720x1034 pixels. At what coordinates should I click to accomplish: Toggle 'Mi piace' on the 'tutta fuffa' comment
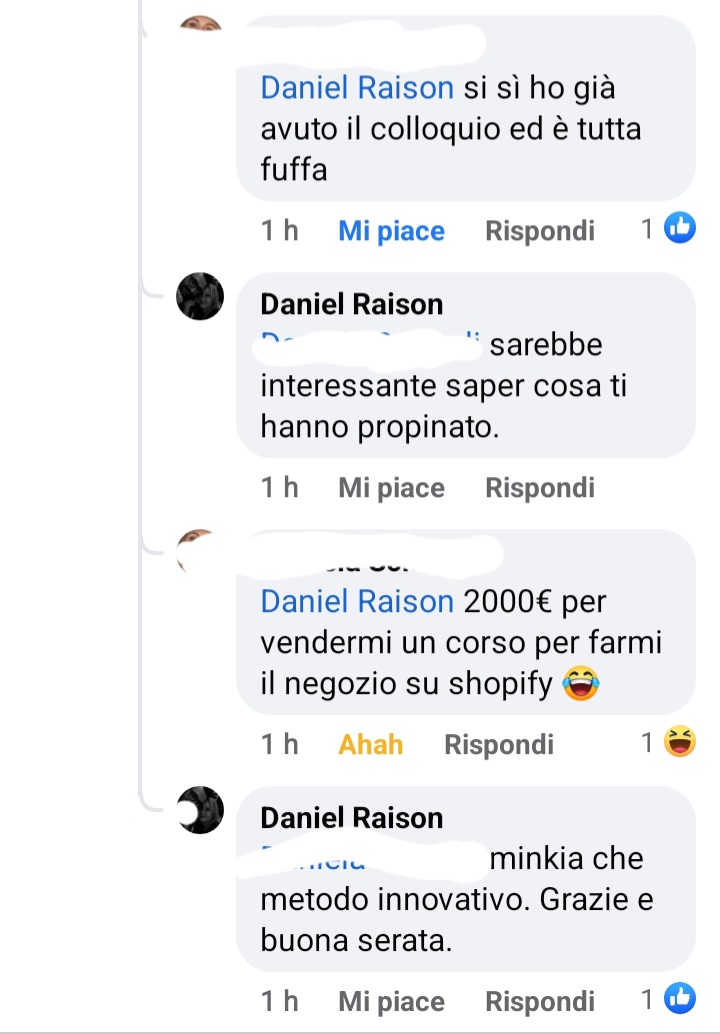tap(391, 231)
